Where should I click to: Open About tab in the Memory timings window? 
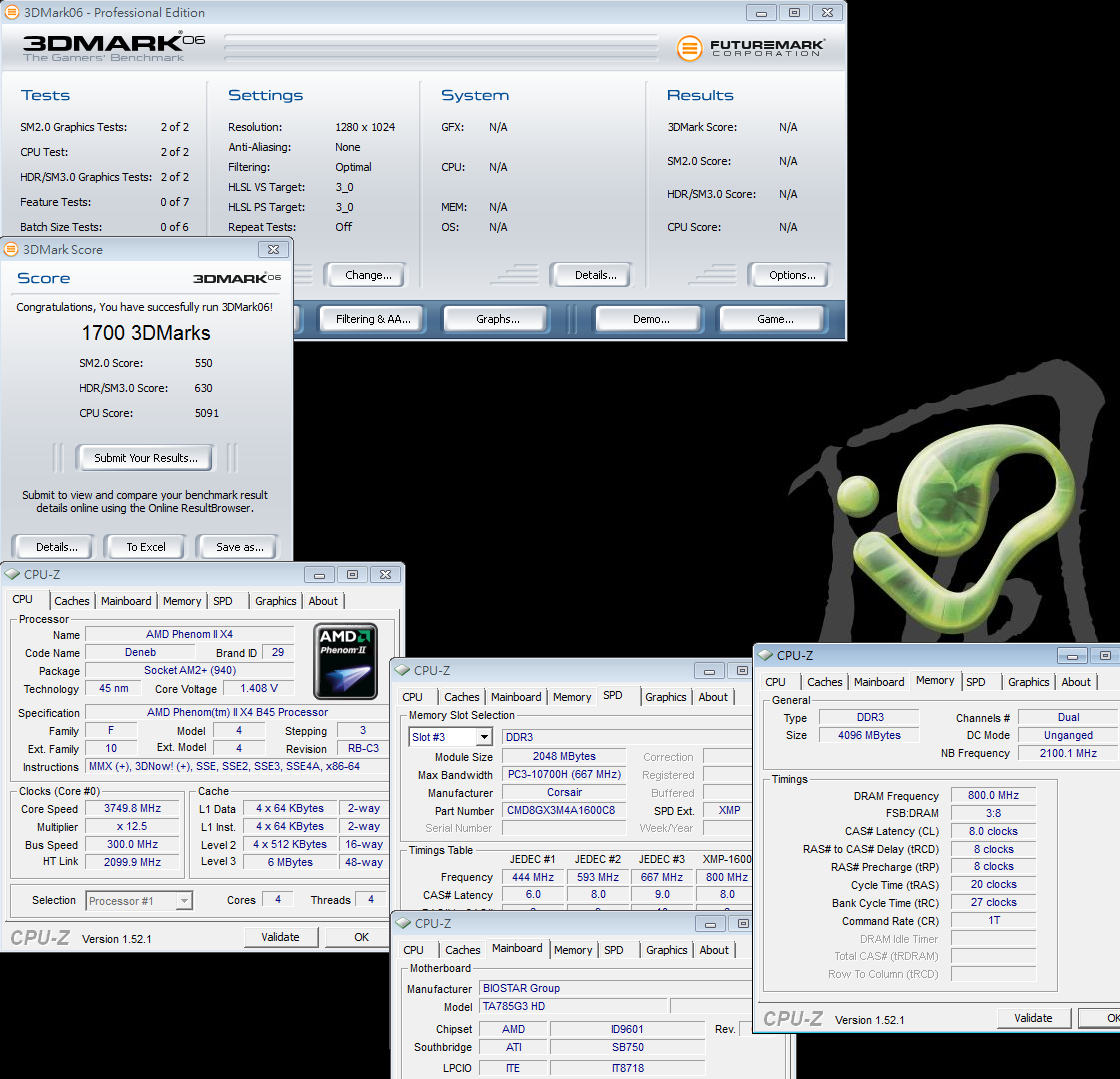[1076, 681]
